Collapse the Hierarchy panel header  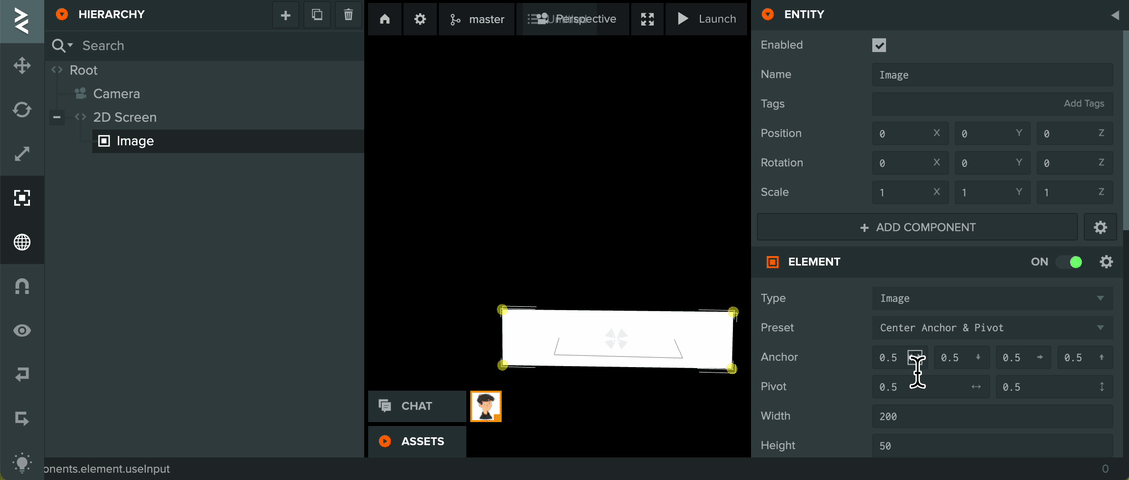(x=62, y=14)
